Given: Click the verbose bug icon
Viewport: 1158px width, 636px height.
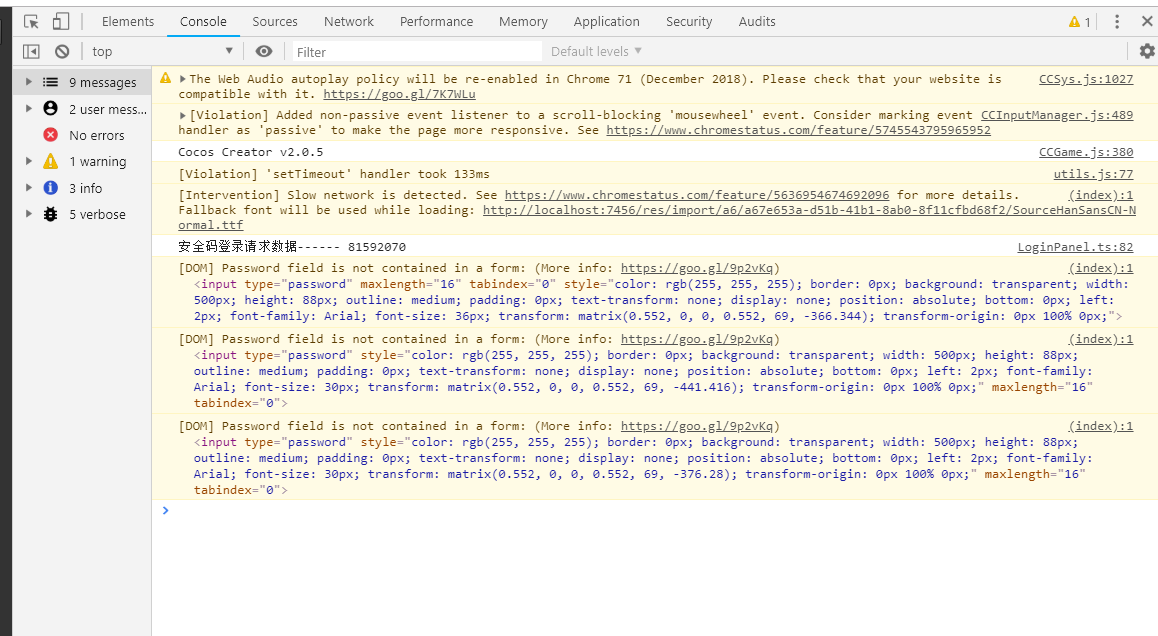Looking at the screenshot, I should click(50, 214).
